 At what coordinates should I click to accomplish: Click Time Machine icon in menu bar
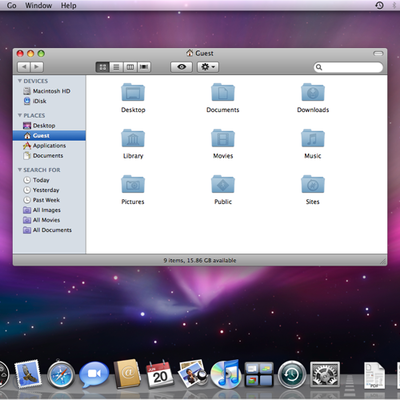point(379,5)
